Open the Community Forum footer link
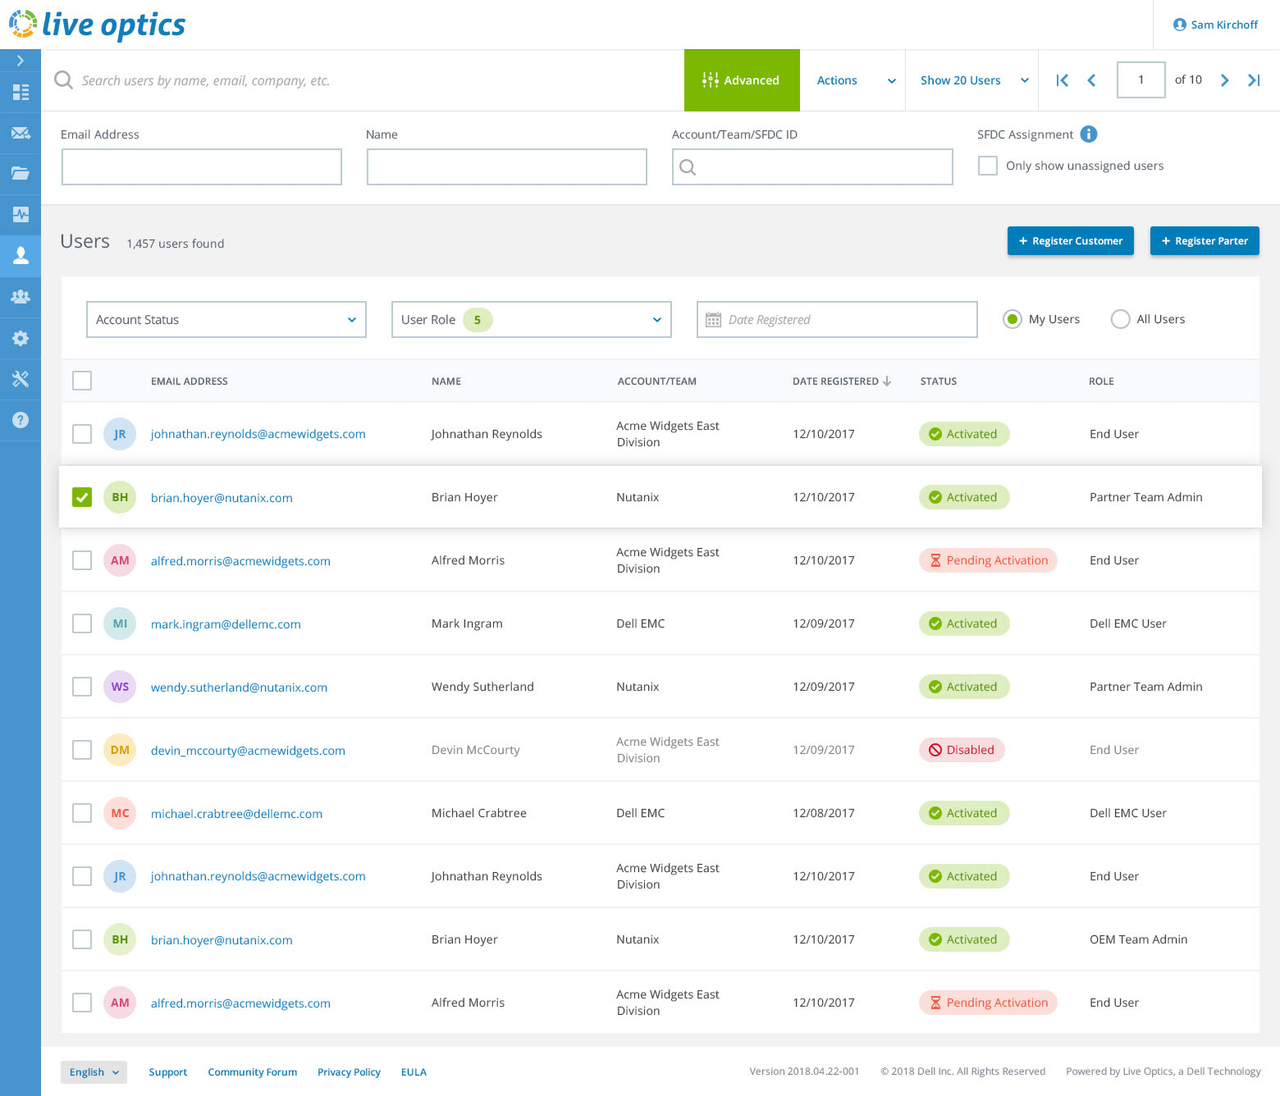Image resolution: width=1280 pixels, height=1096 pixels. (252, 1072)
